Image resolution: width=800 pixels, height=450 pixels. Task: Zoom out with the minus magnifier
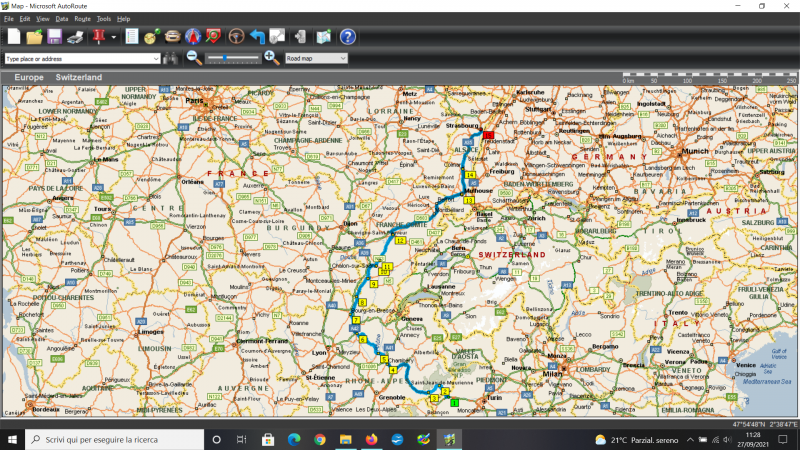coord(194,58)
